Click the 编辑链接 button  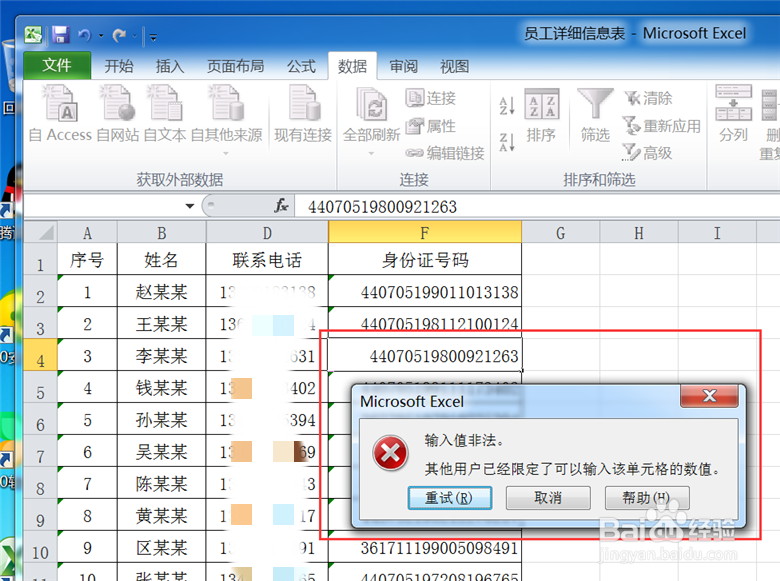(x=445, y=153)
